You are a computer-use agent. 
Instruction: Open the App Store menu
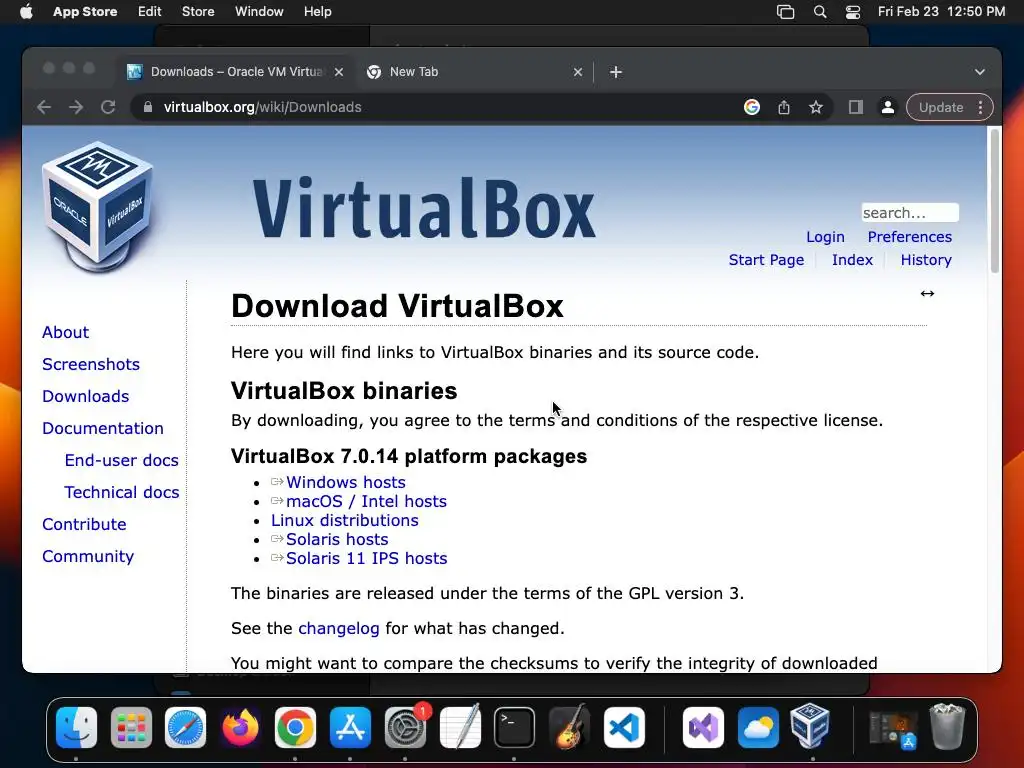point(85,11)
